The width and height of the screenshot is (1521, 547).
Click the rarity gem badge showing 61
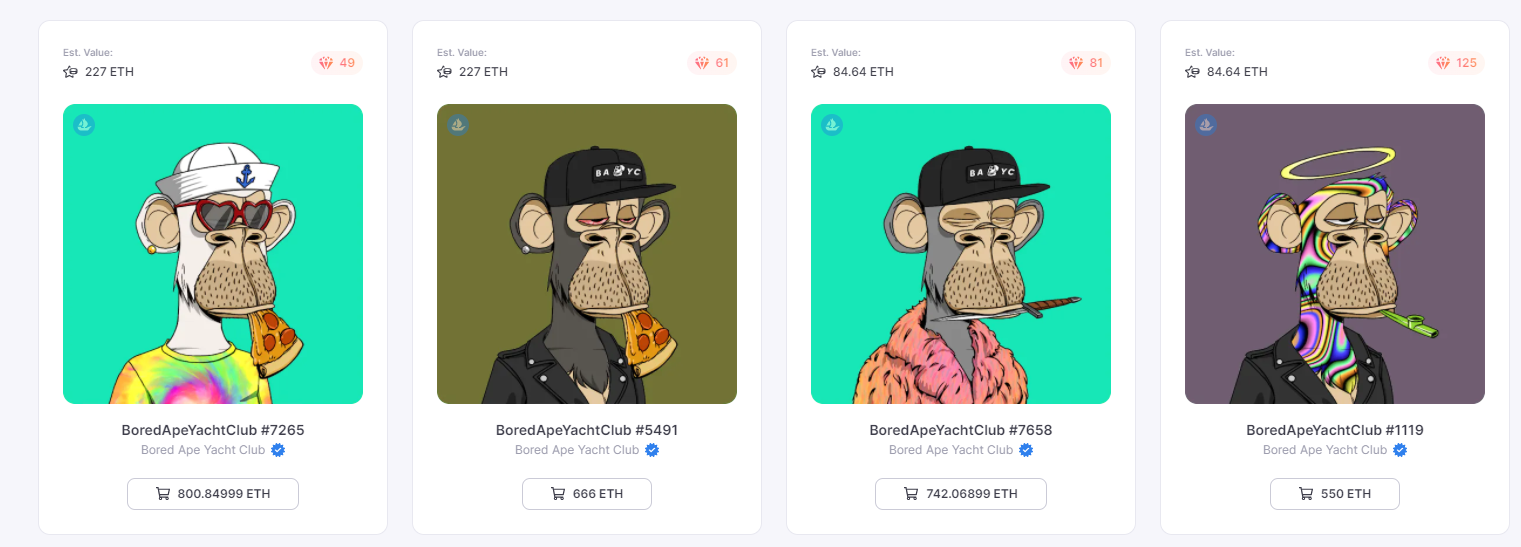711,63
